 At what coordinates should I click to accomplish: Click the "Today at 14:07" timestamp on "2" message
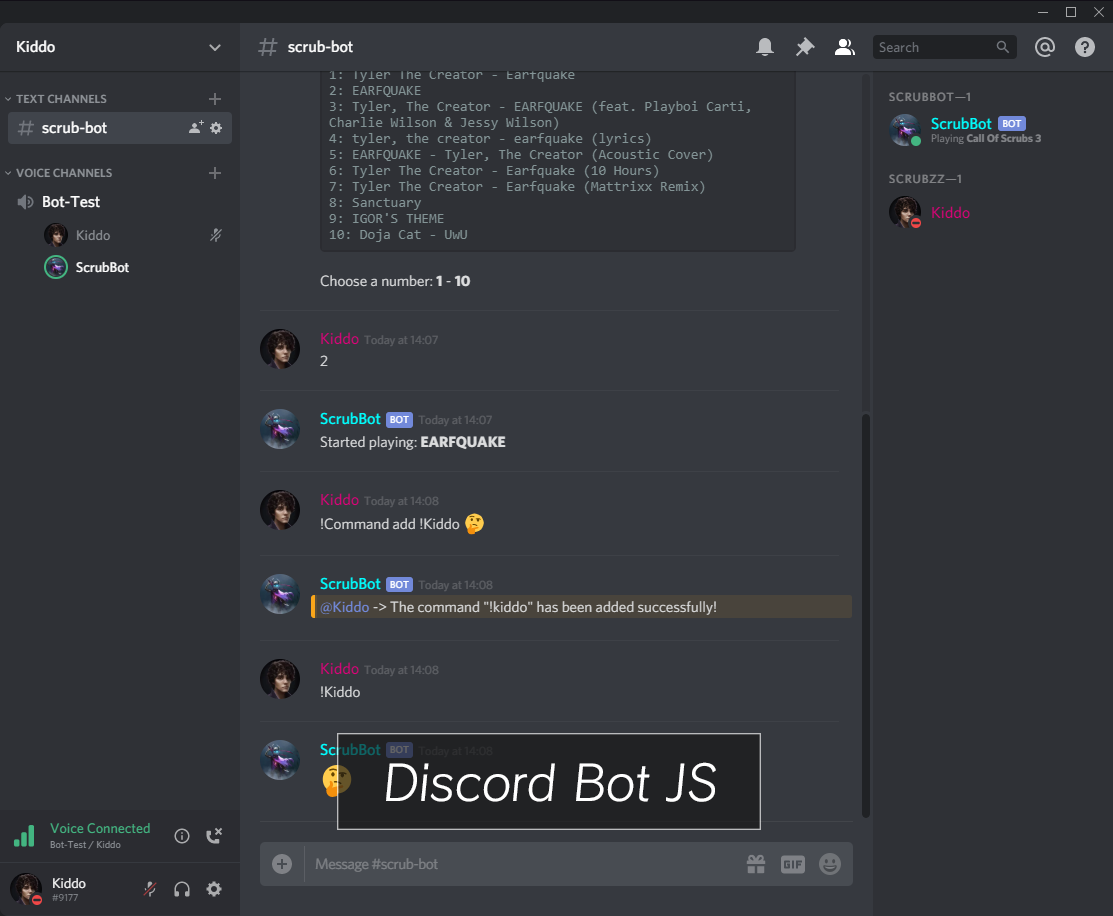point(401,340)
